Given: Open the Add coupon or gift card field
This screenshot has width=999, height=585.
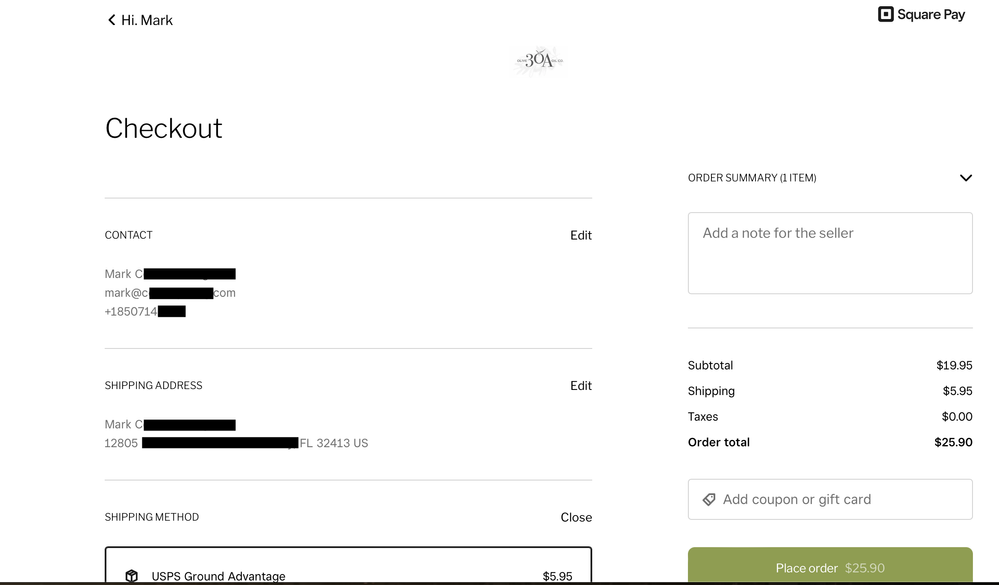Looking at the screenshot, I should point(830,499).
